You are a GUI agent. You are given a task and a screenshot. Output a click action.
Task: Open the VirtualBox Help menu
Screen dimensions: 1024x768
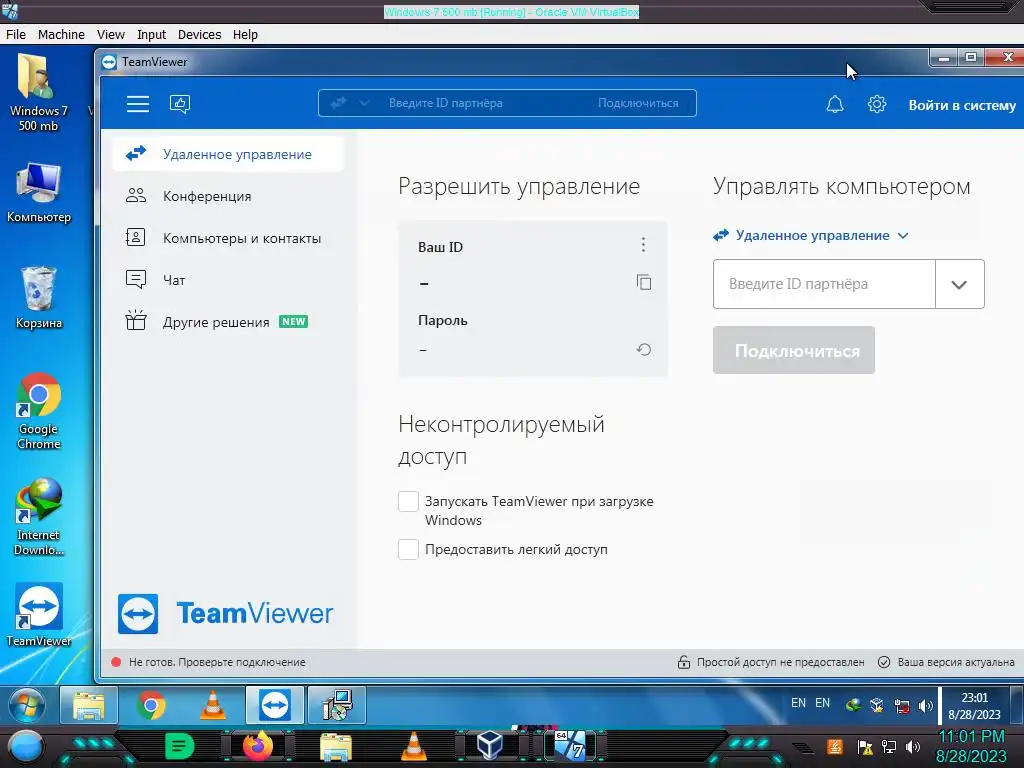(x=245, y=35)
